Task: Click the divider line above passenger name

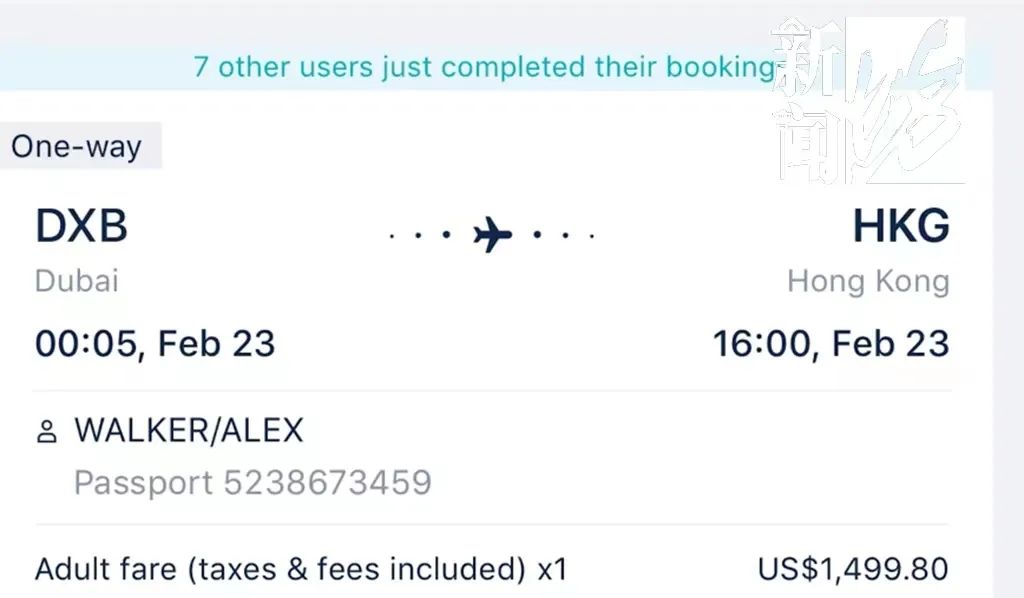Action: (492, 391)
